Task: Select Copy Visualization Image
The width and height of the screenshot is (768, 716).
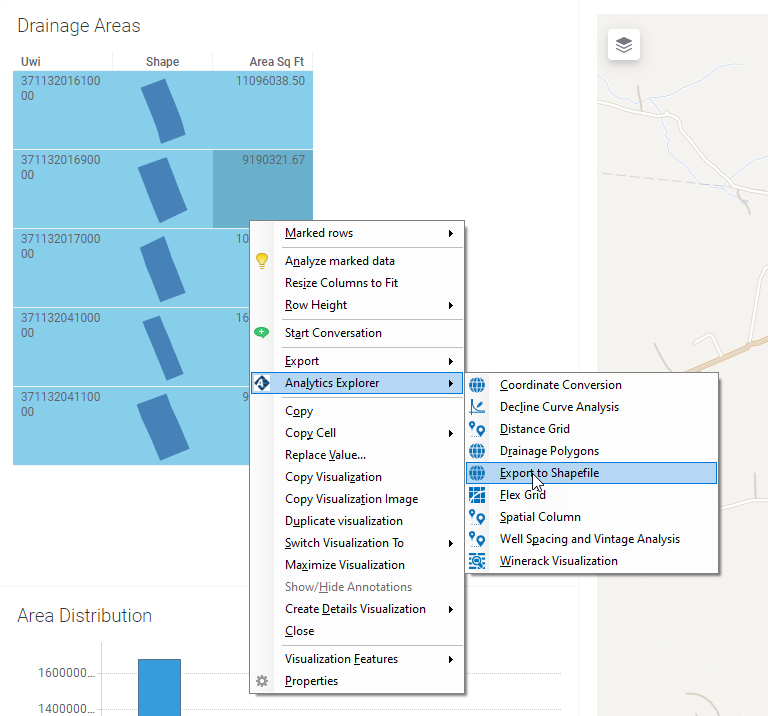Action: [357, 499]
